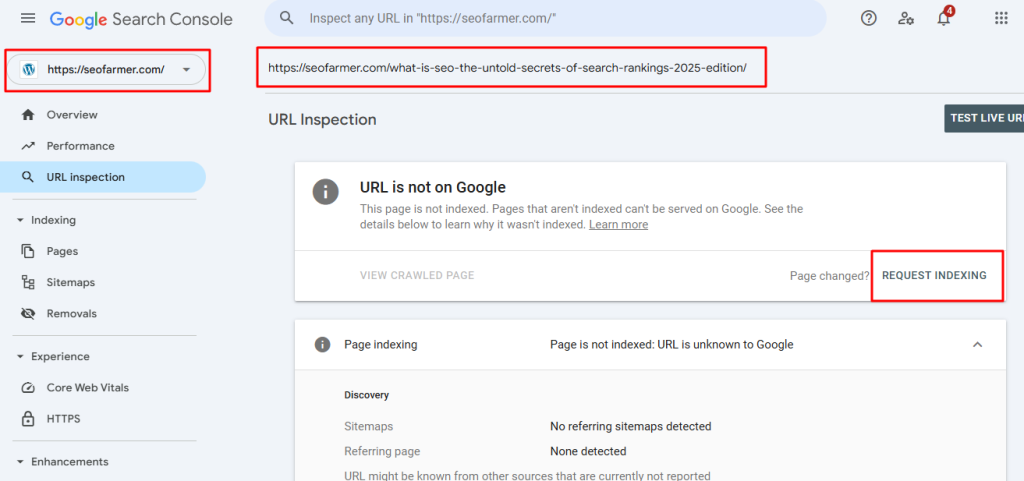The width and height of the screenshot is (1024, 481).
Task: Click the info icon next to Page indexing
Action: 322,345
